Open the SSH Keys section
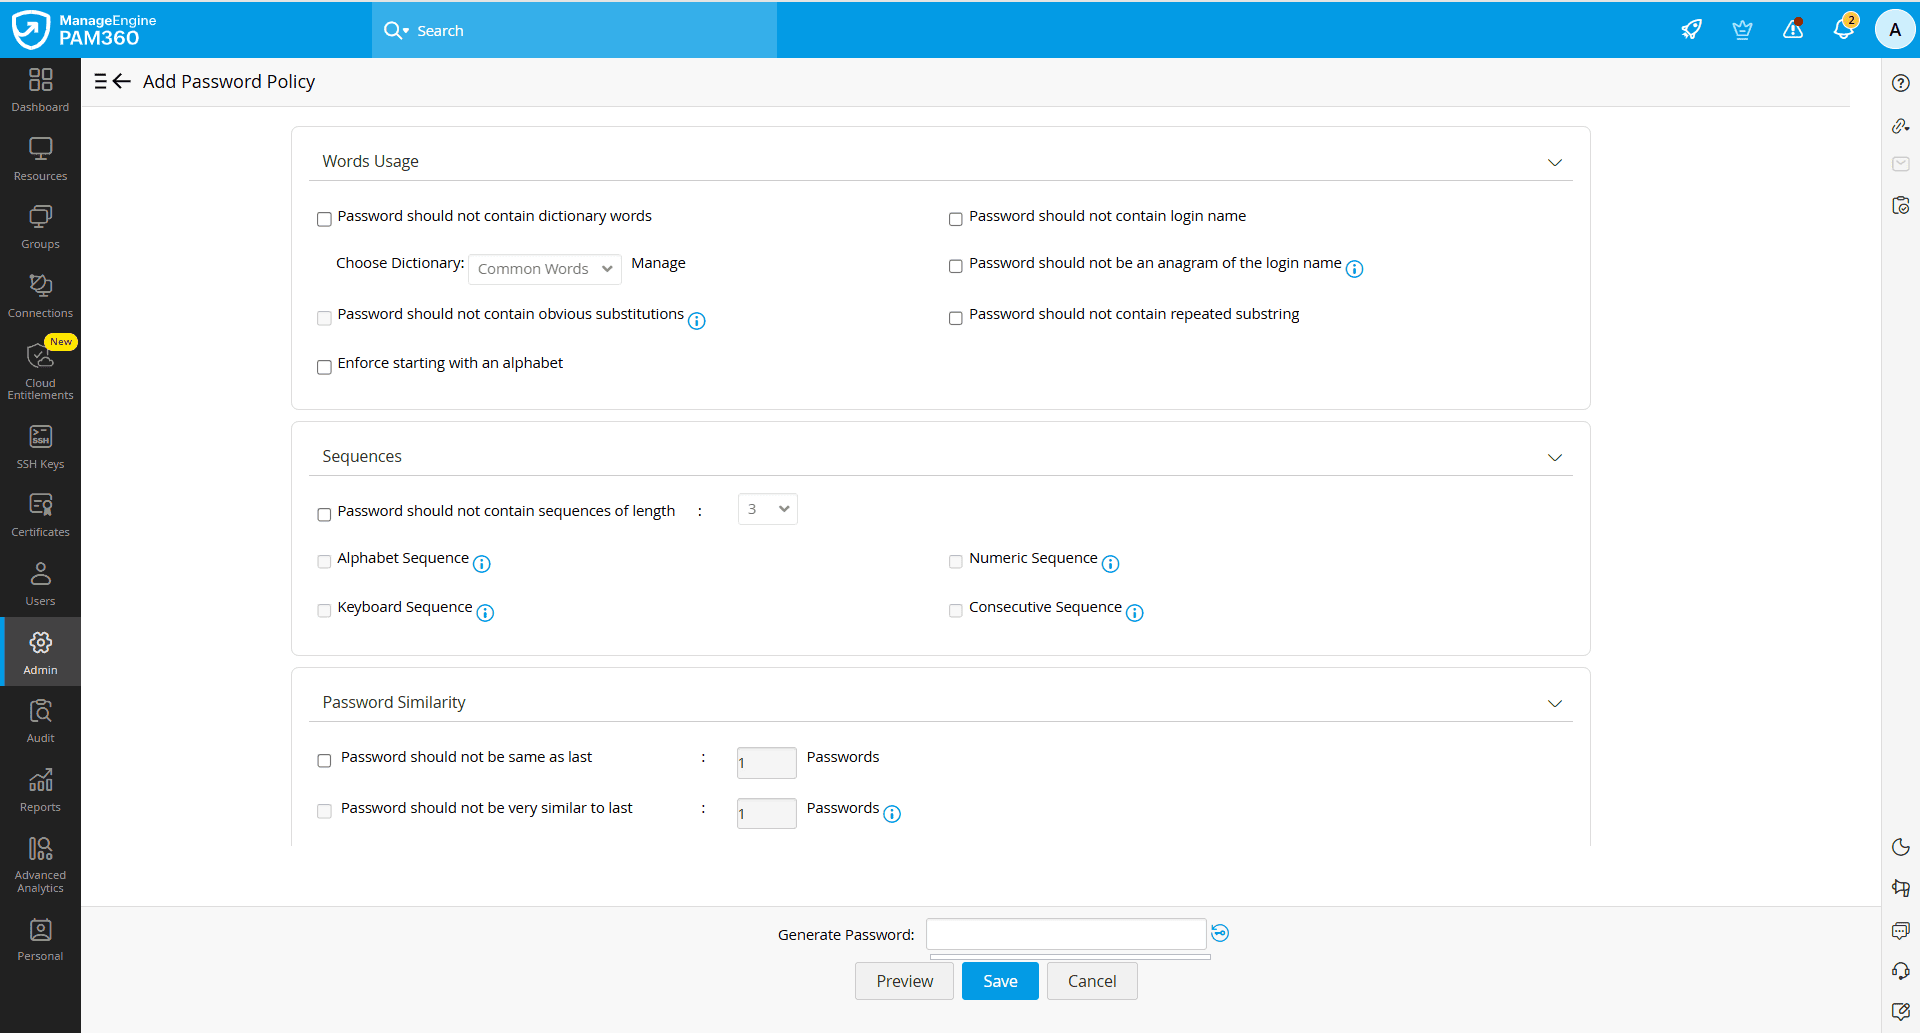This screenshot has height=1033, width=1920. point(40,445)
